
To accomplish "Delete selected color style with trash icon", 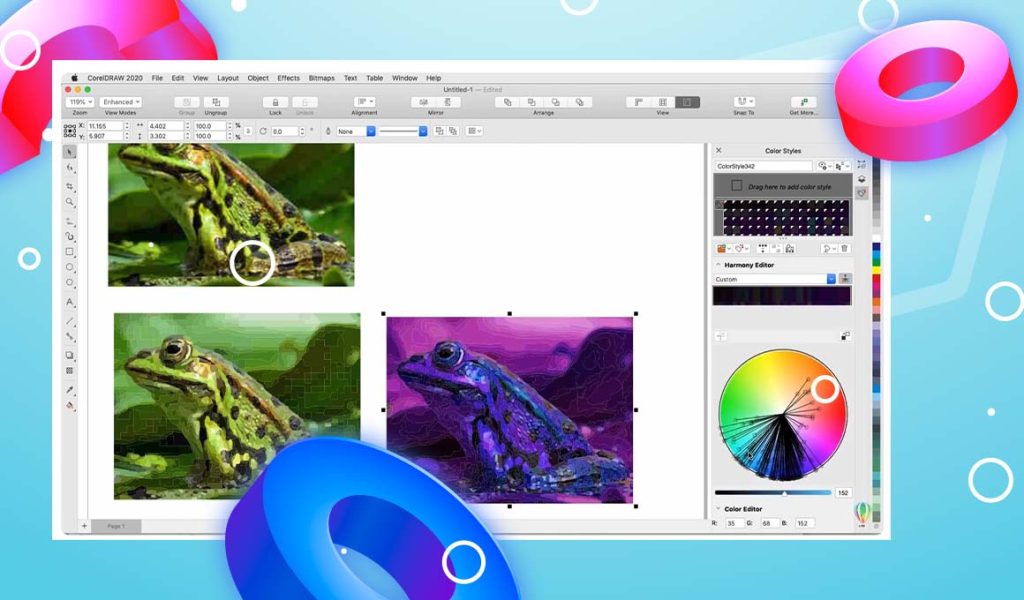I will pyautogui.click(x=844, y=249).
